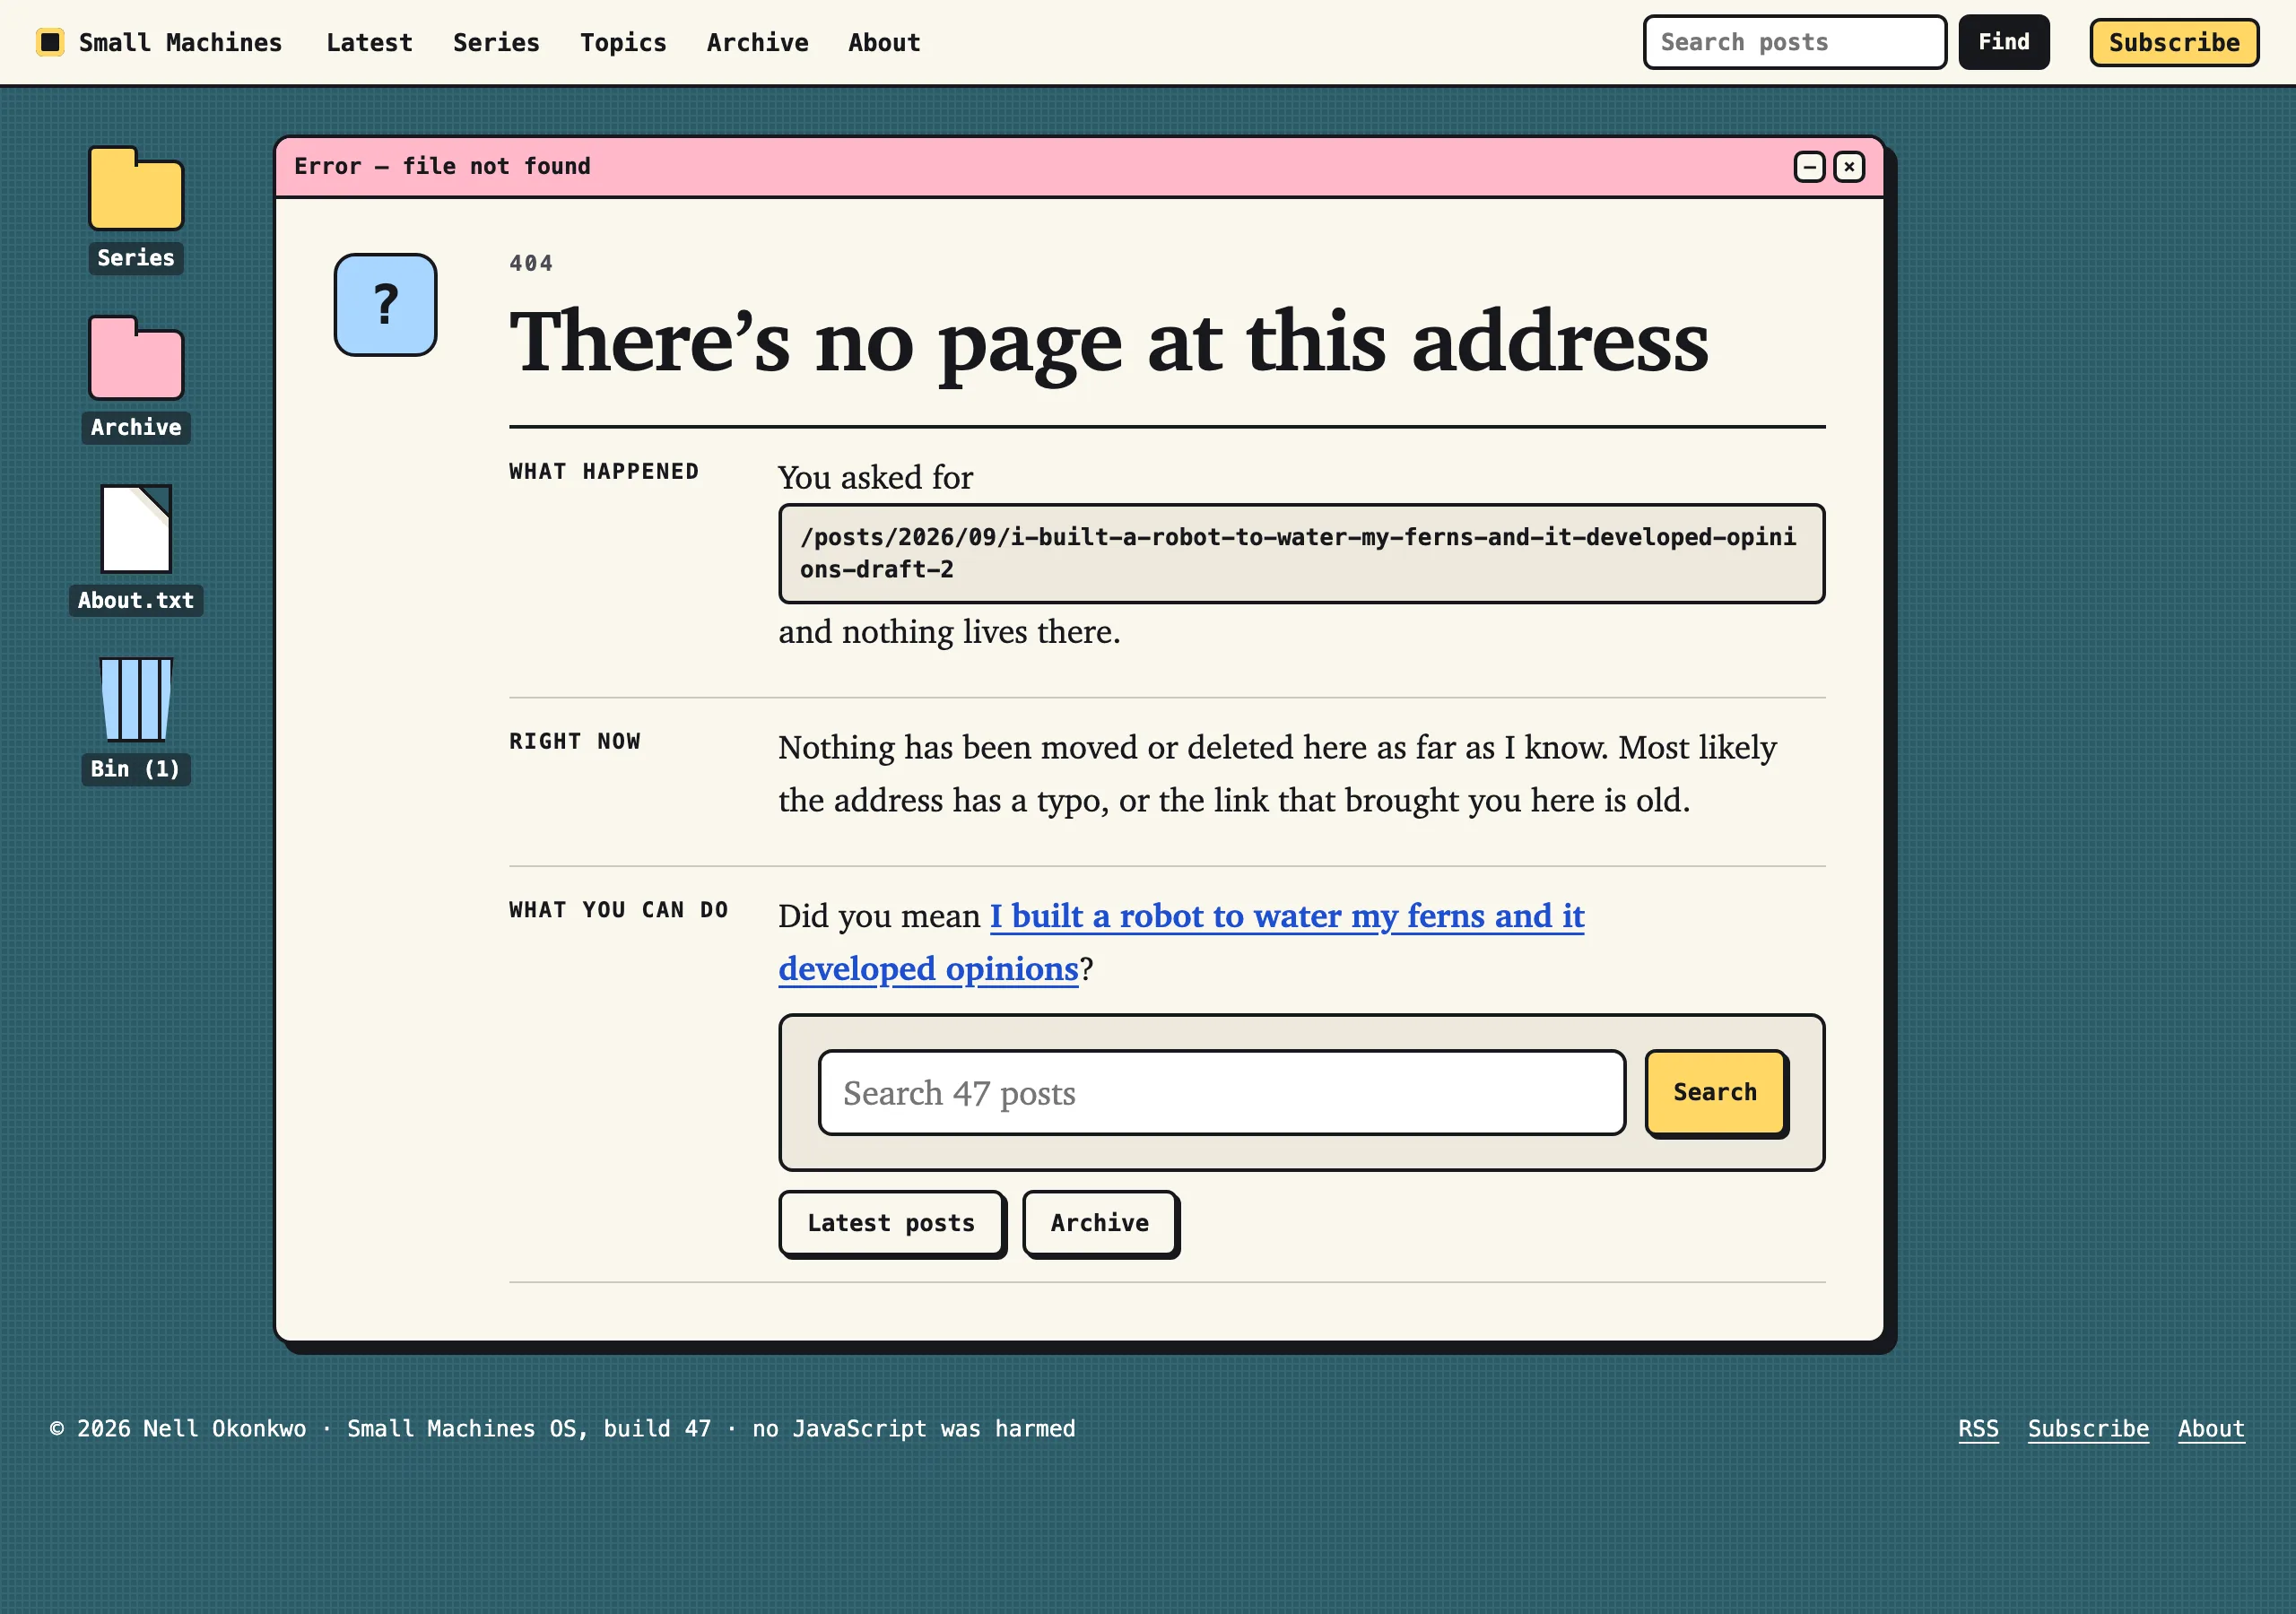Viewport: 2296px width, 1614px height.
Task: Open Series in top navigation
Action: pyautogui.click(x=496, y=43)
